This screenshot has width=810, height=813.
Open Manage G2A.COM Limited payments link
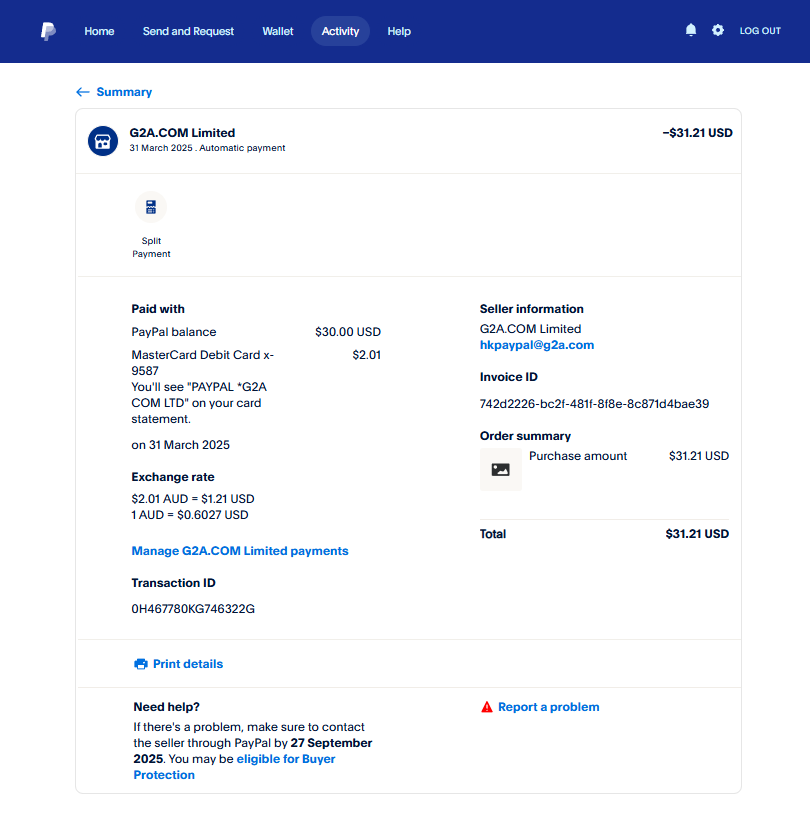[240, 551]
